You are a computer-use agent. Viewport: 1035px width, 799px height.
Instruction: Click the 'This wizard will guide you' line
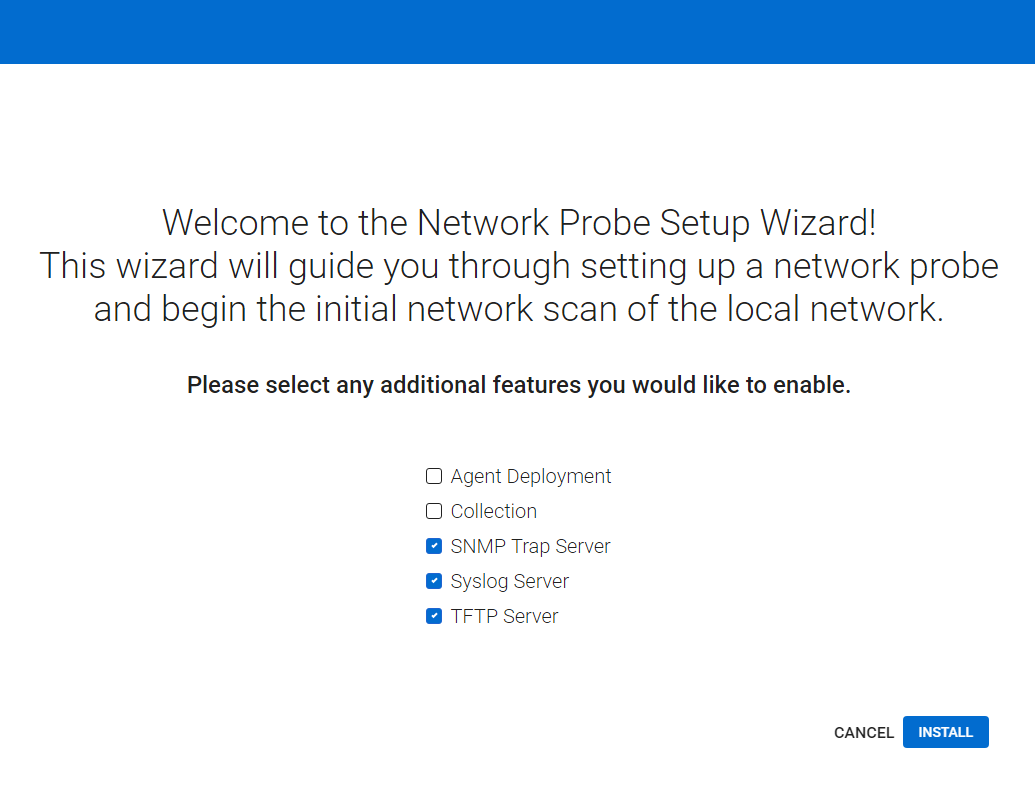(x=518, y=266)
